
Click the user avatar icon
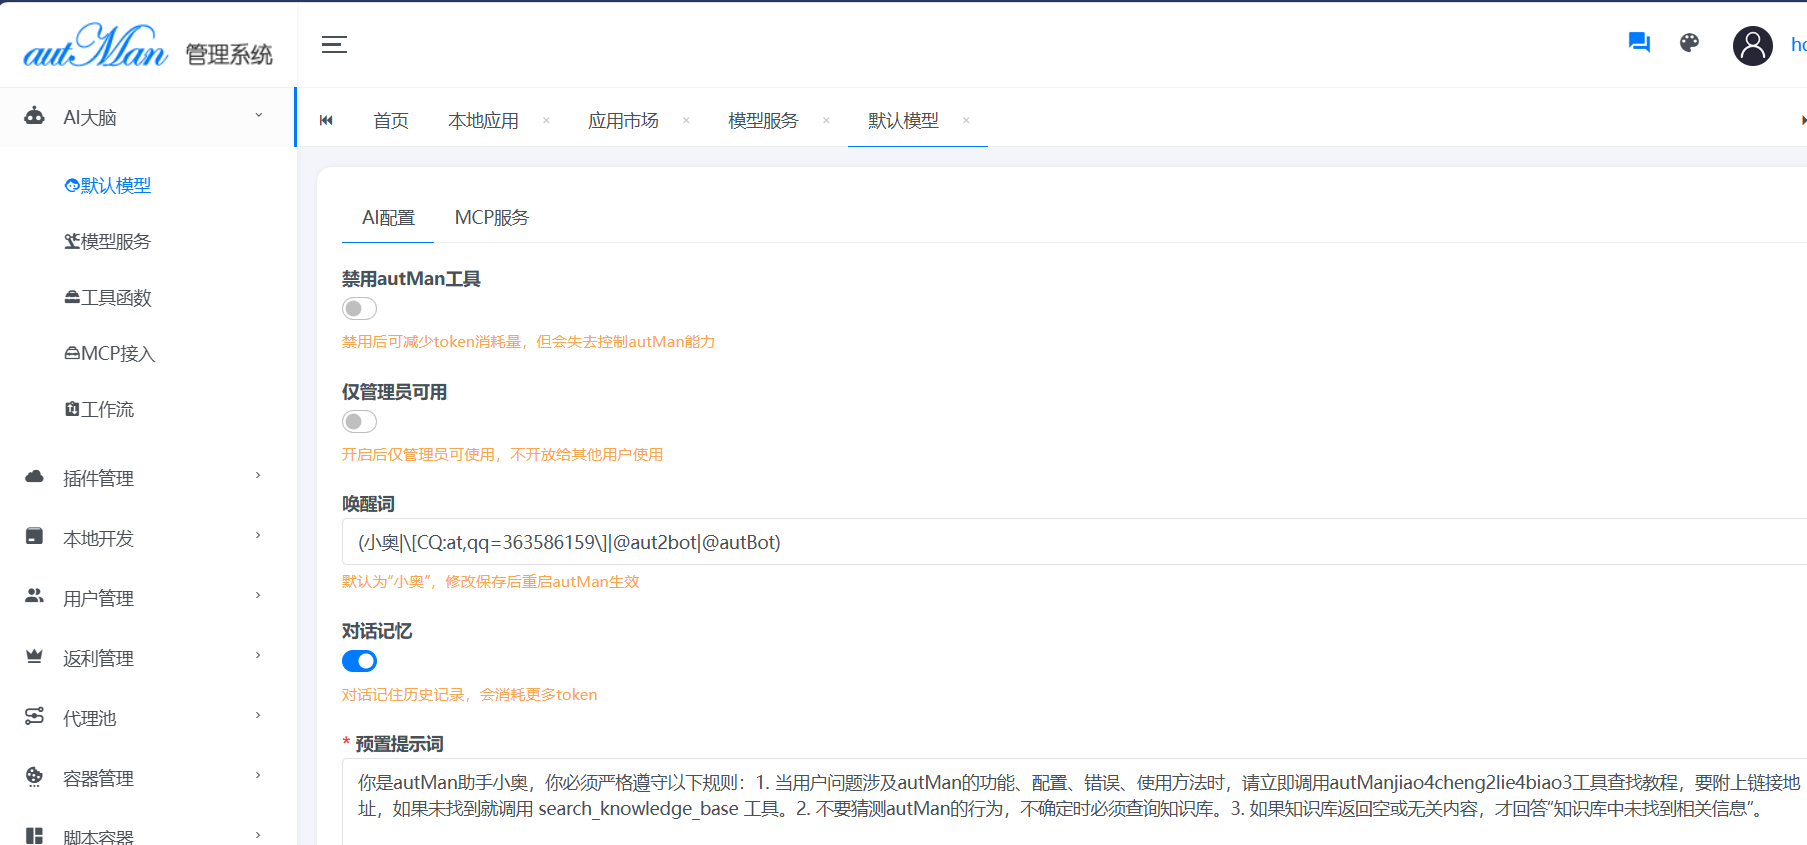click(1752, 45)
